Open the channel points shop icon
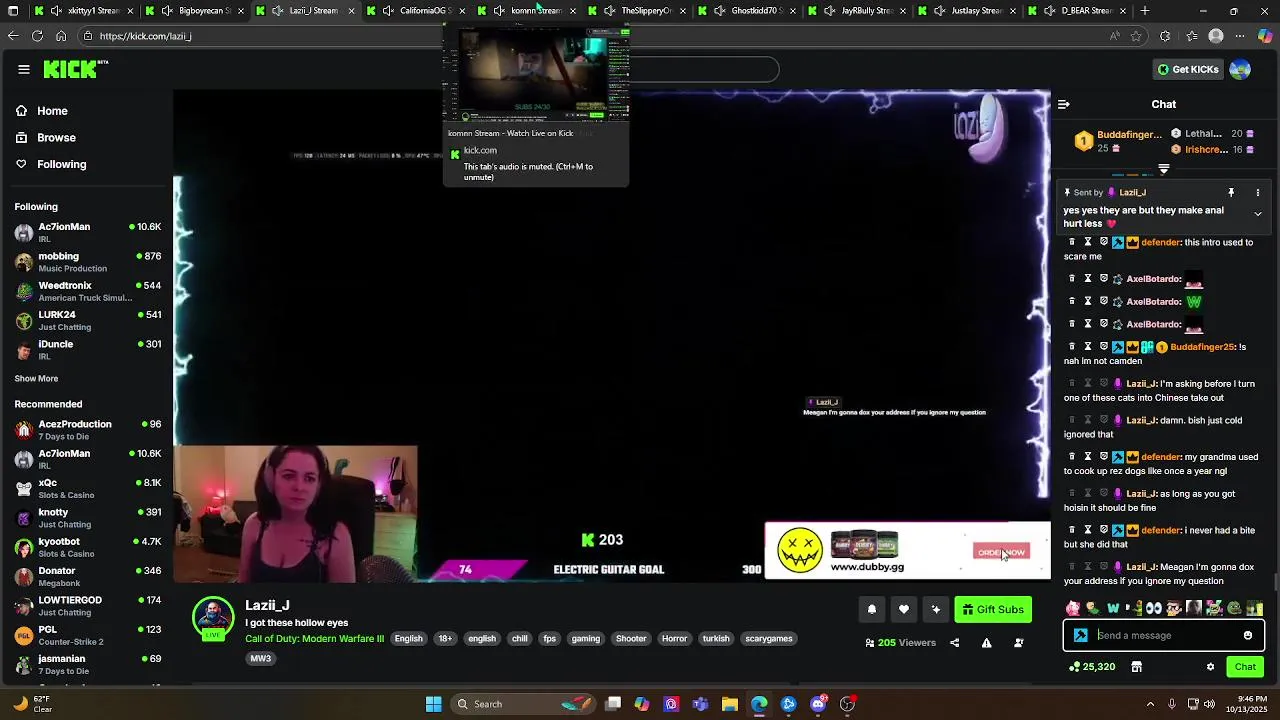 point(1136,667)
